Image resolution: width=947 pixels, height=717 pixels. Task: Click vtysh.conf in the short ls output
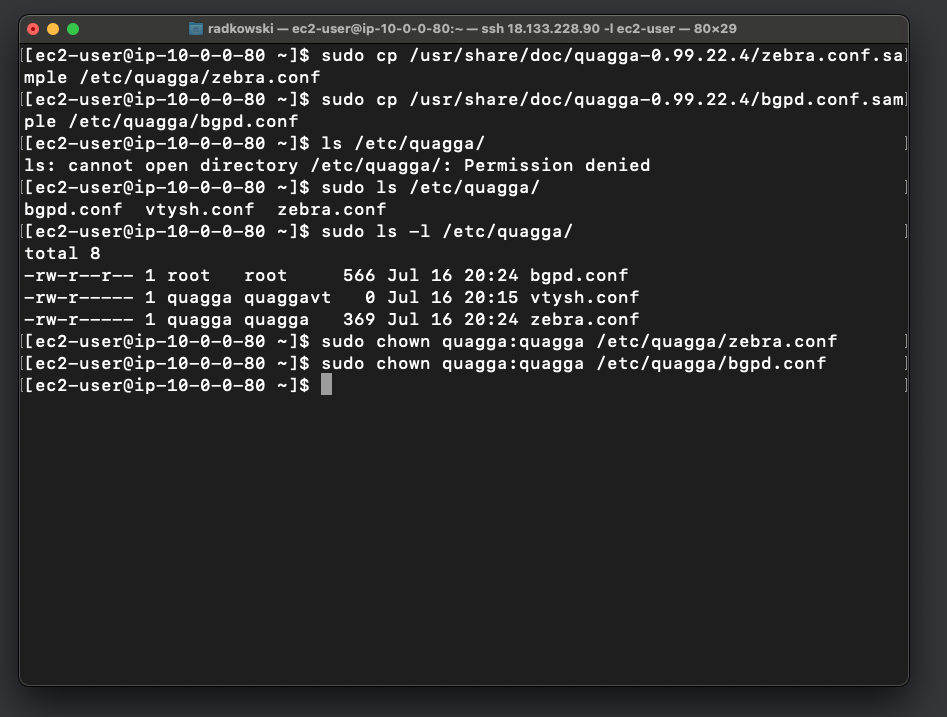point(199,210)
